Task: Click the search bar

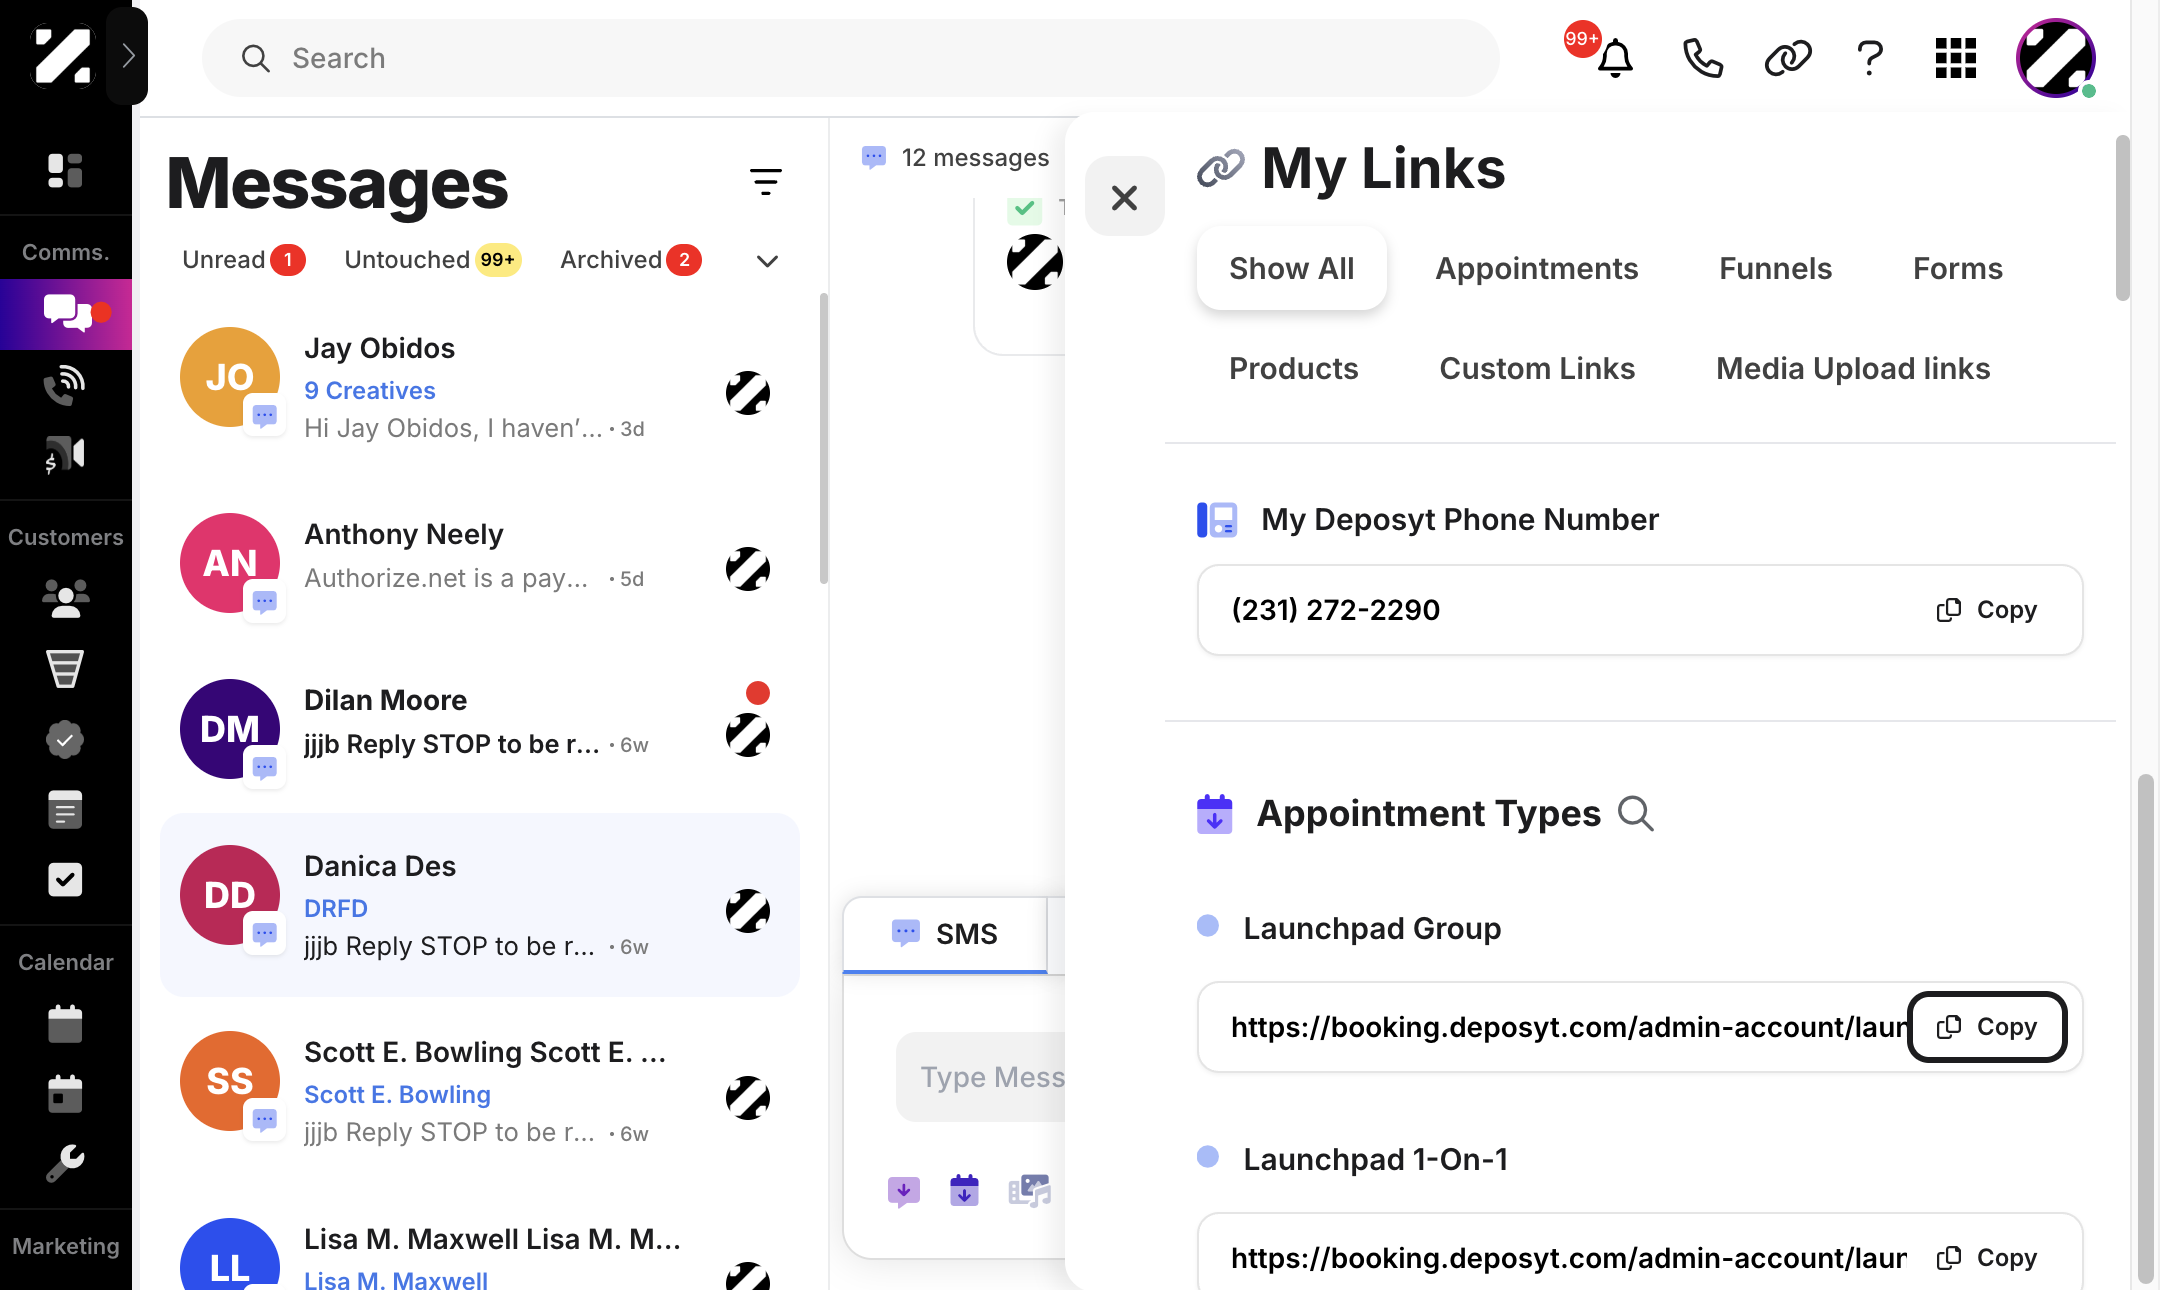Action: (851, 58)
